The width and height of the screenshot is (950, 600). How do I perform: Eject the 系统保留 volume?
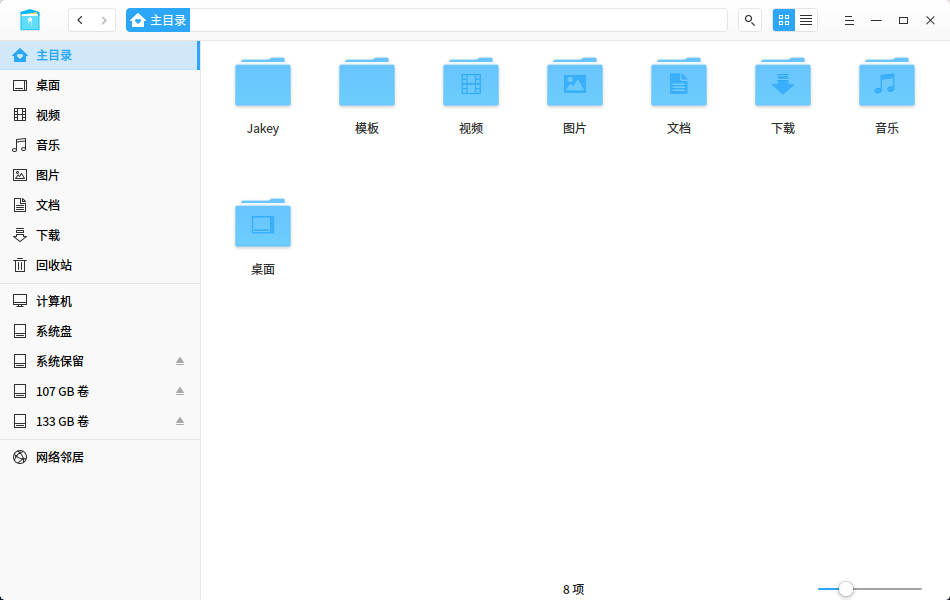coord(180,361)
